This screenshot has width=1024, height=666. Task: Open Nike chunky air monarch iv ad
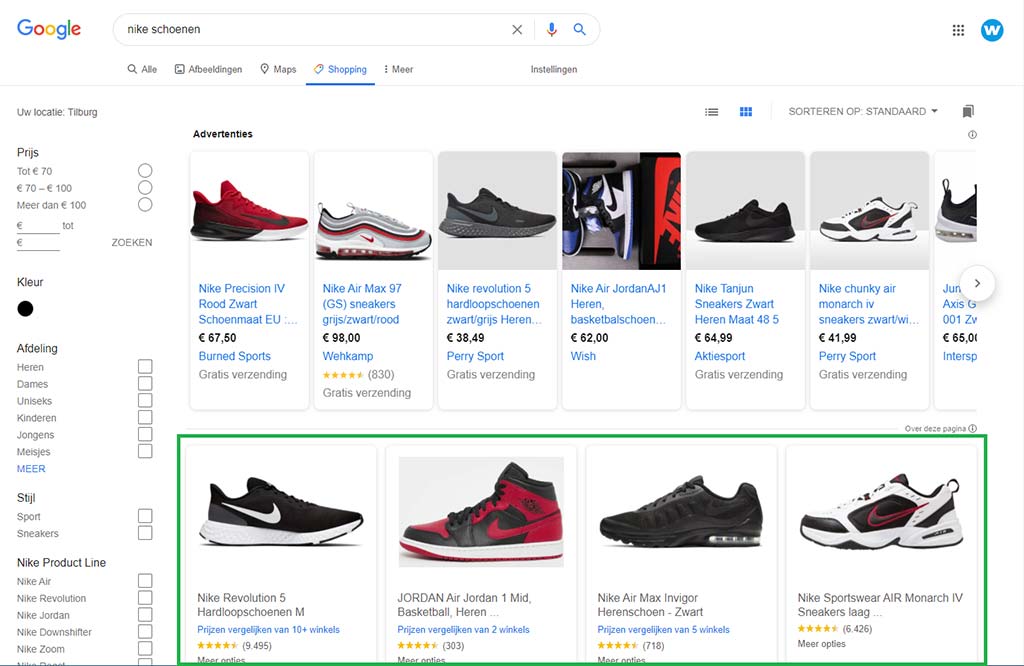[x=869, y=304]
